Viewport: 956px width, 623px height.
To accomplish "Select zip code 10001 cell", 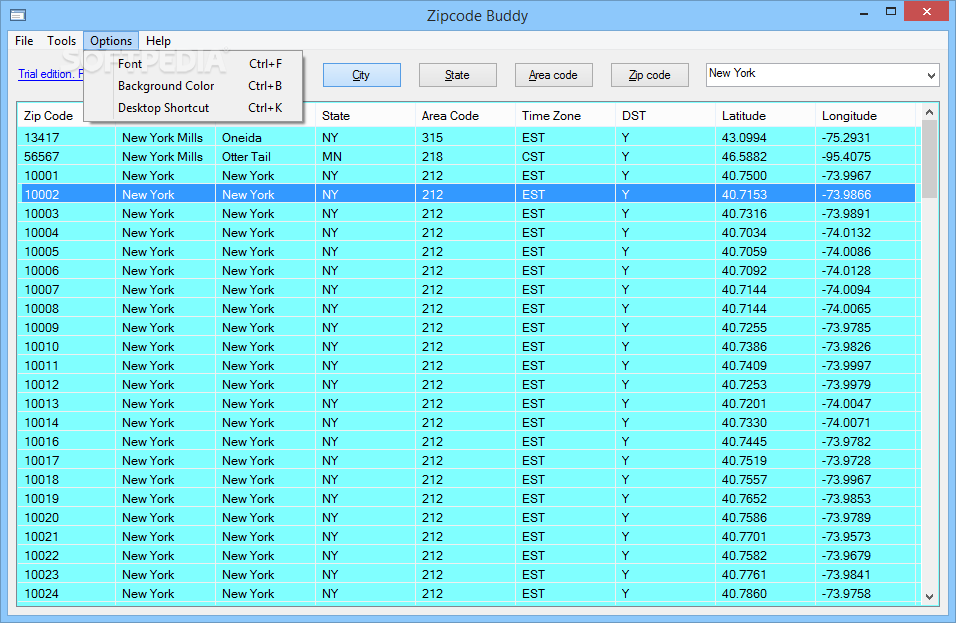I will pos(68,176).
